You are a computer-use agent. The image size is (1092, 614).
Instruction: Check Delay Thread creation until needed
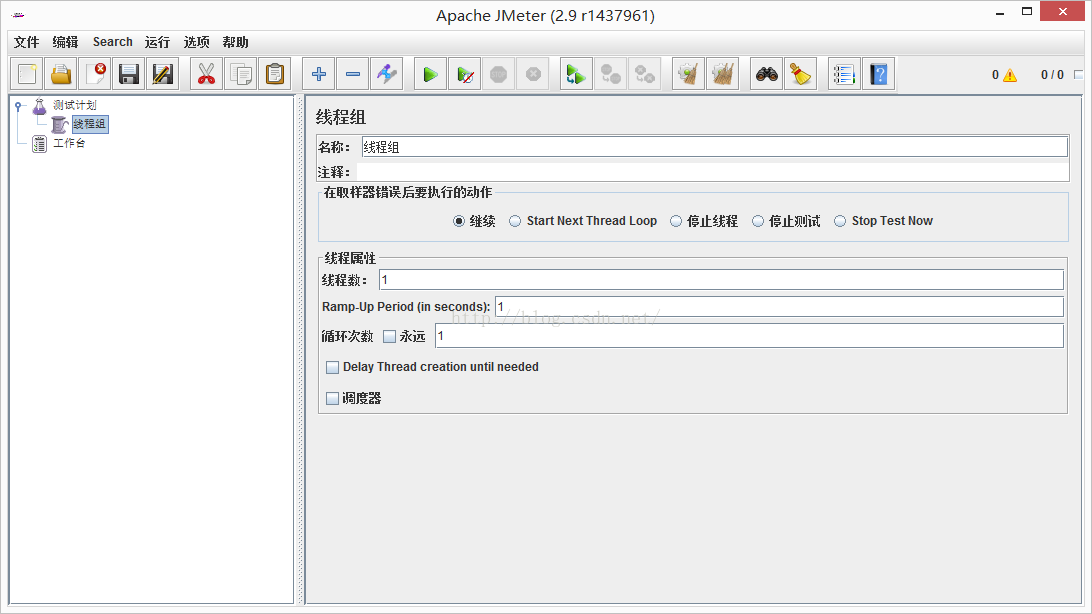(333, 368)
